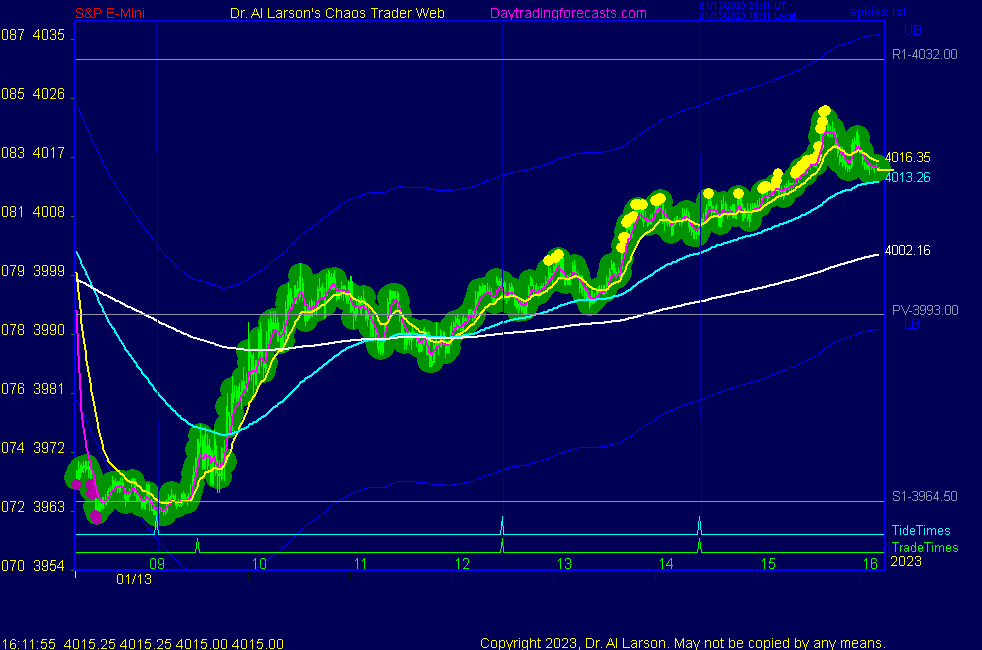Select the "3981" price axis label
The image size is (982, 650).
[x=49, y=389]
